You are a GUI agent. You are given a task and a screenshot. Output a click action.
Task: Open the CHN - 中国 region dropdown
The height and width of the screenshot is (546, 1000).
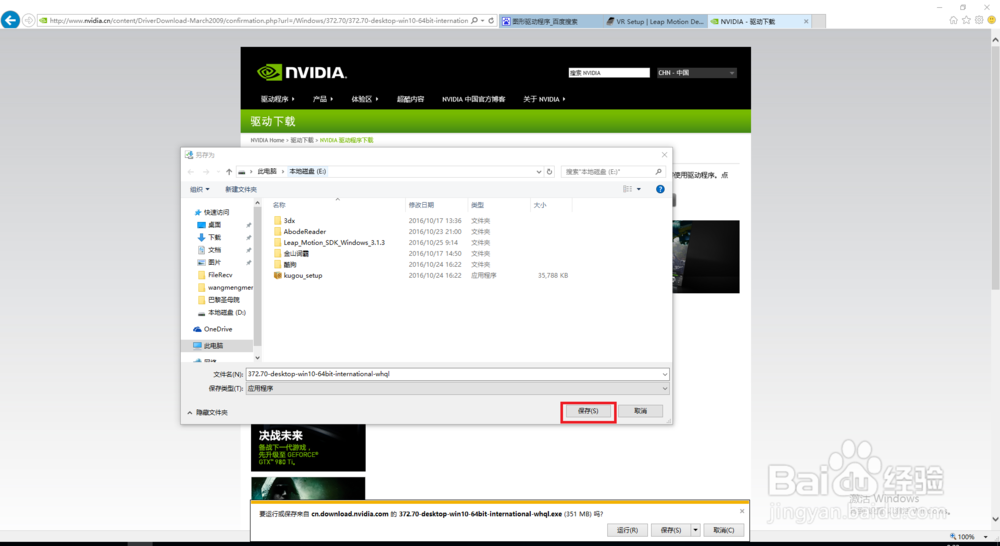click(696, 73)
